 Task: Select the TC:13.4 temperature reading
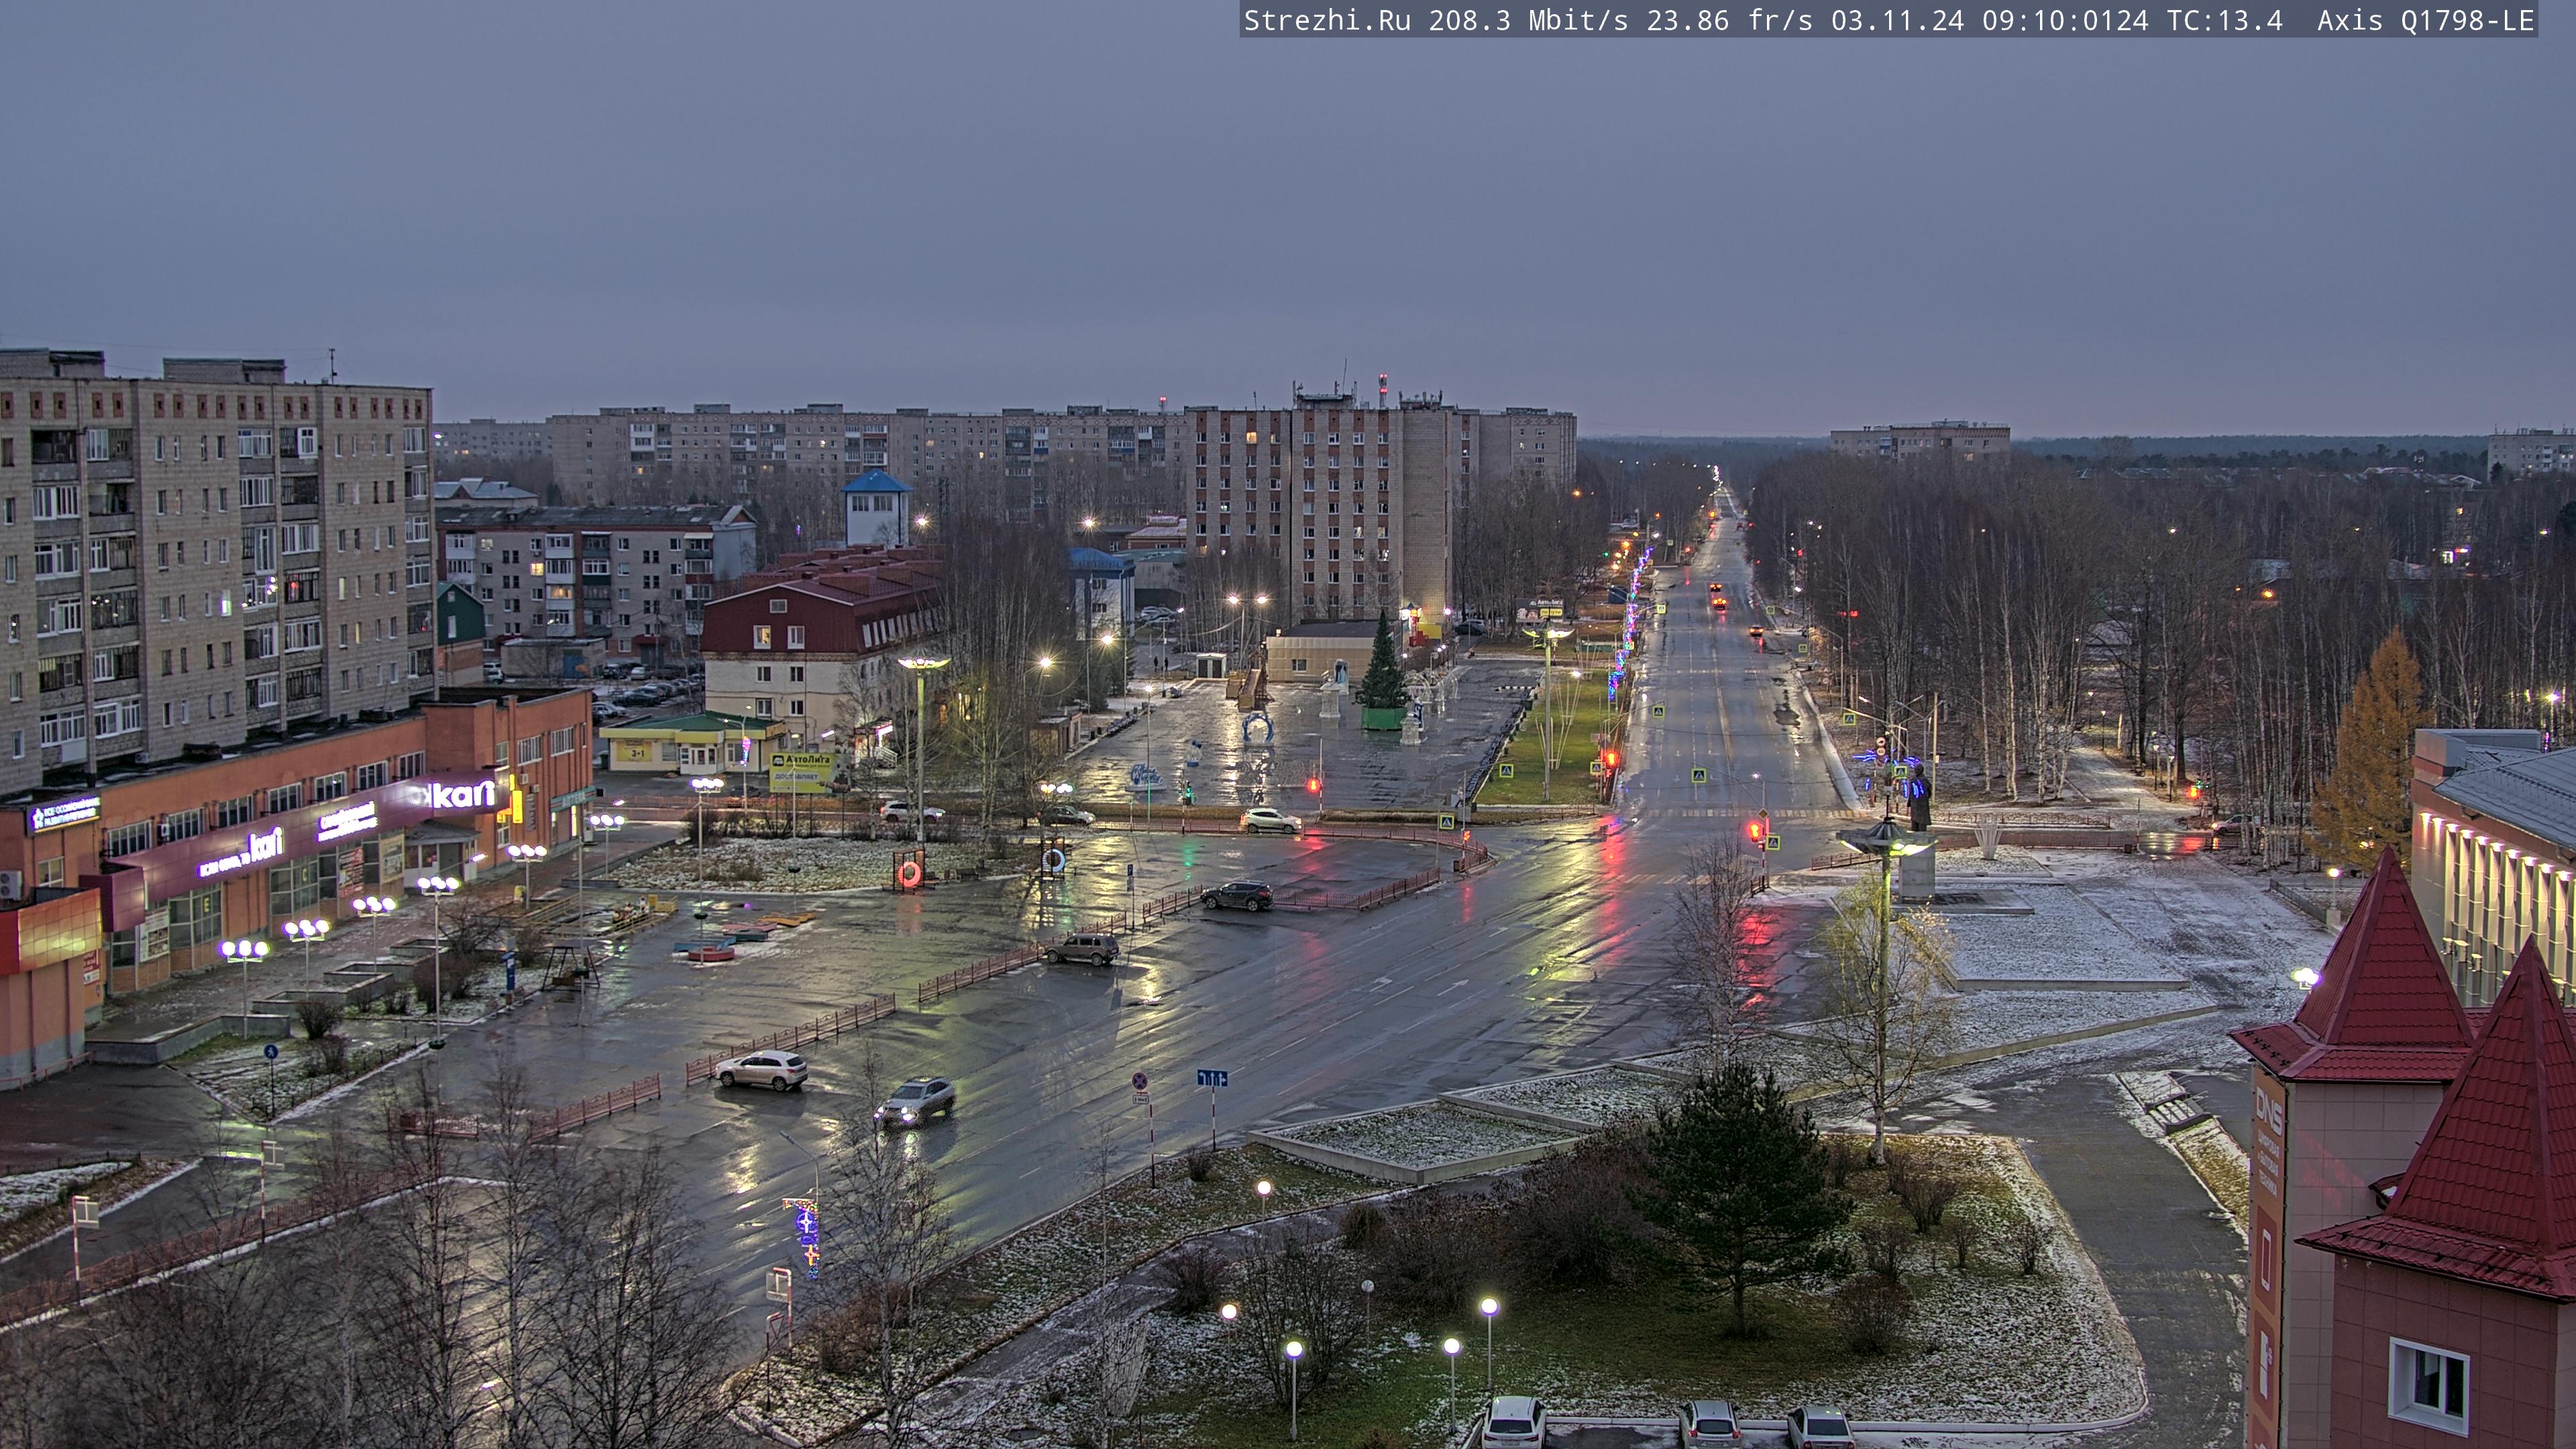point(2225,20)
